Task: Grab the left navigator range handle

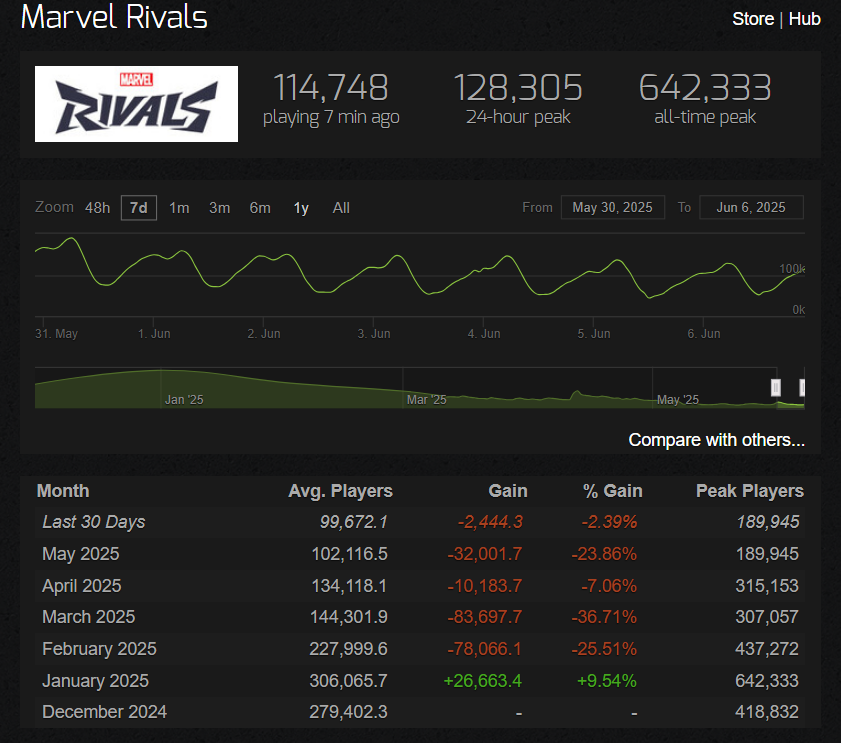Action: click(776, 387)
